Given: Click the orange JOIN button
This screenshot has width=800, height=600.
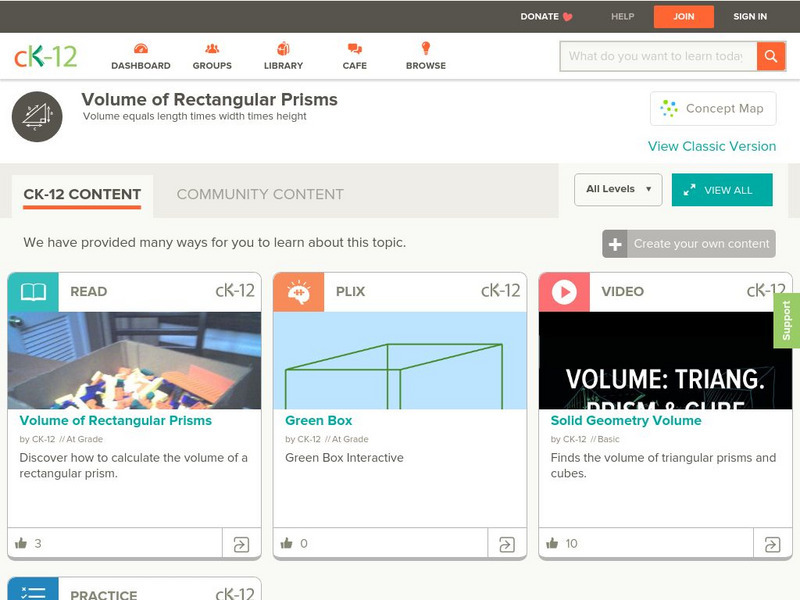Looking at the screenshot, I should click(x=684, y=17).
